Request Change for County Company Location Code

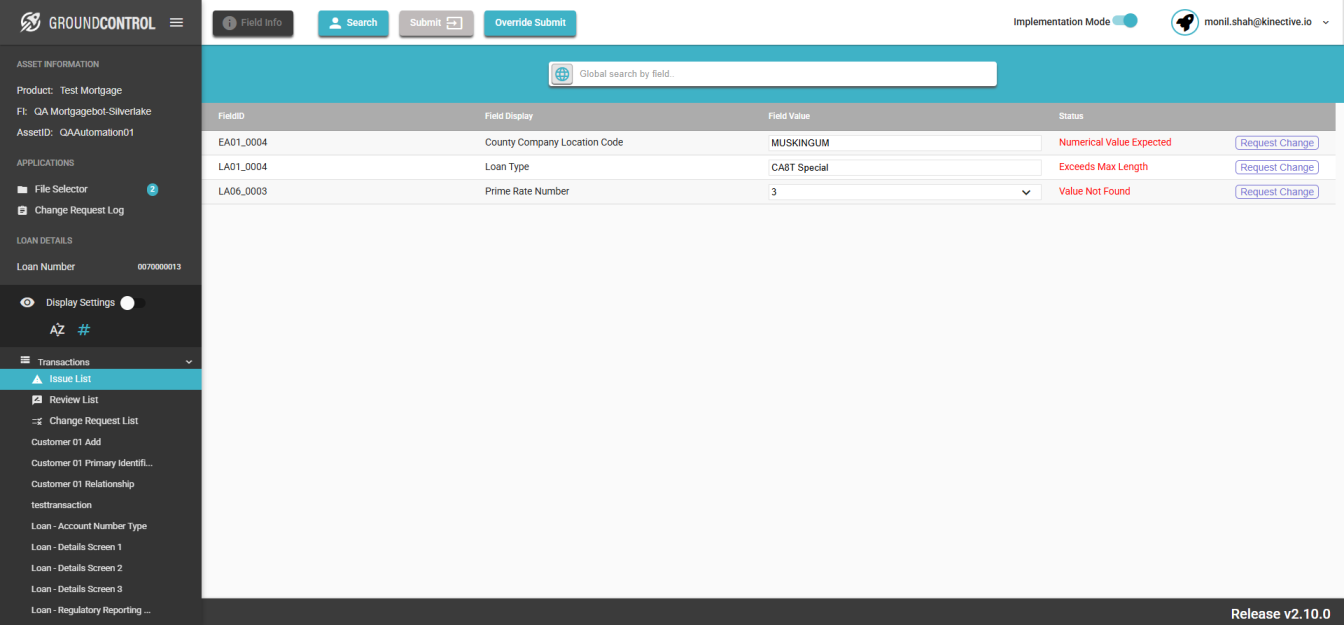click(1277, 143)
